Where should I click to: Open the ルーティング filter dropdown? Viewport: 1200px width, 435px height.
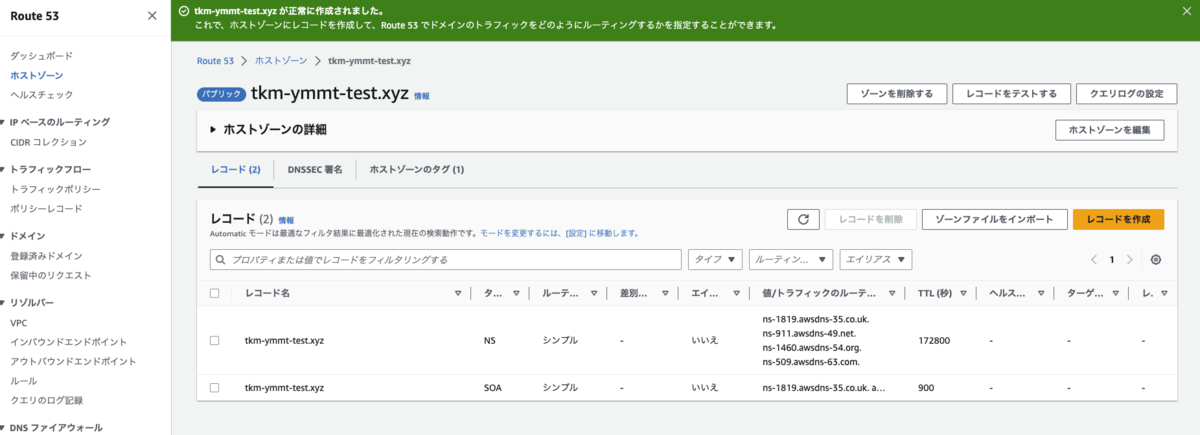pyautogui.click(x=791, y=259)
